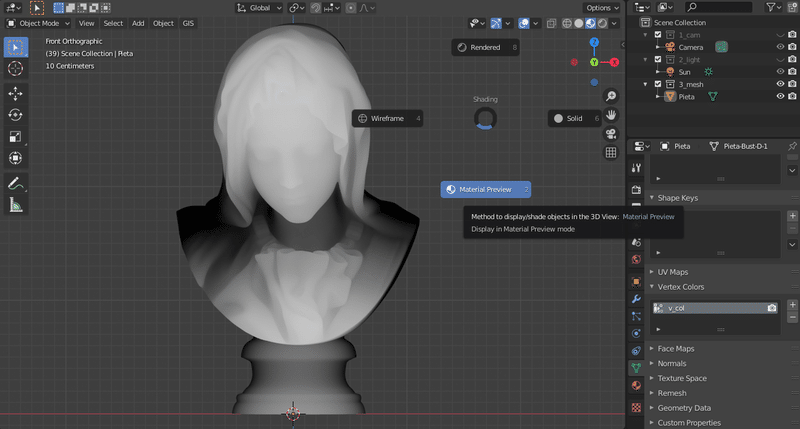800x429 pixels.
Task: Collapse the Vertex Colors panel
Action: (681, 287)
